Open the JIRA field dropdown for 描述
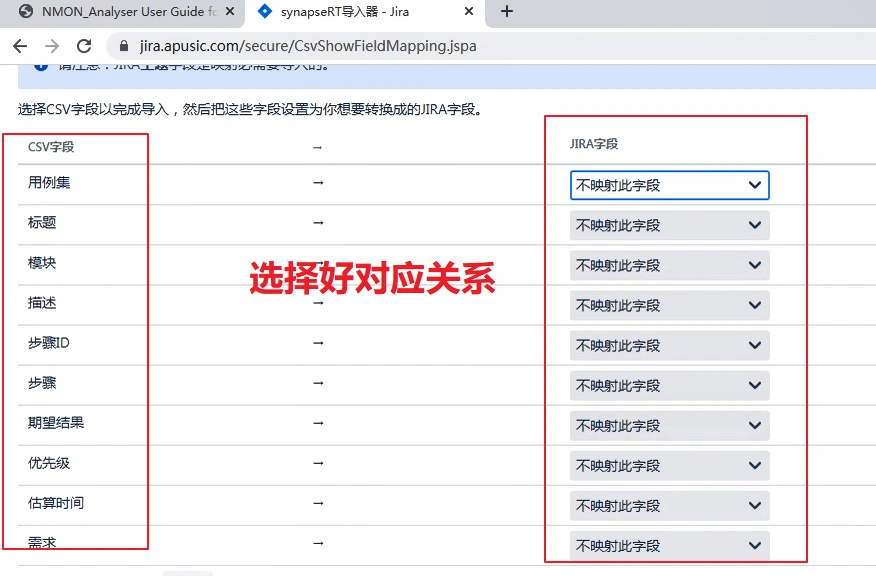Viewport: 876px width, 576px height. (x=669, y=306)
